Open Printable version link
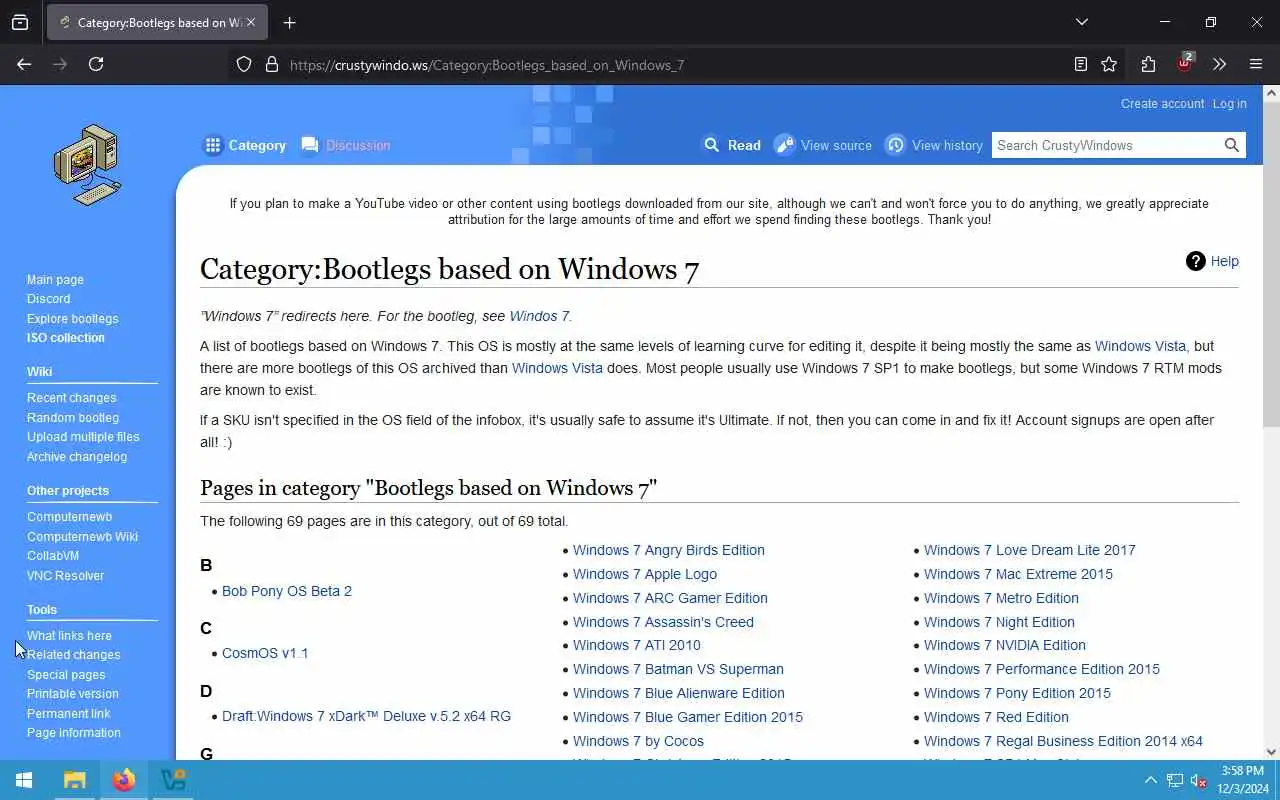The width and height of the screenshot is (1280, 800). pyautogui.click(x=72, y=694)
